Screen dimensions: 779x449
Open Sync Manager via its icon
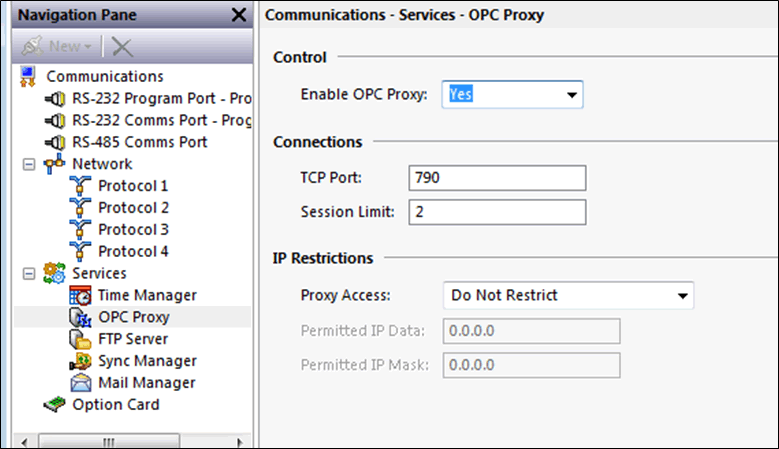click(x=80, y=361)
